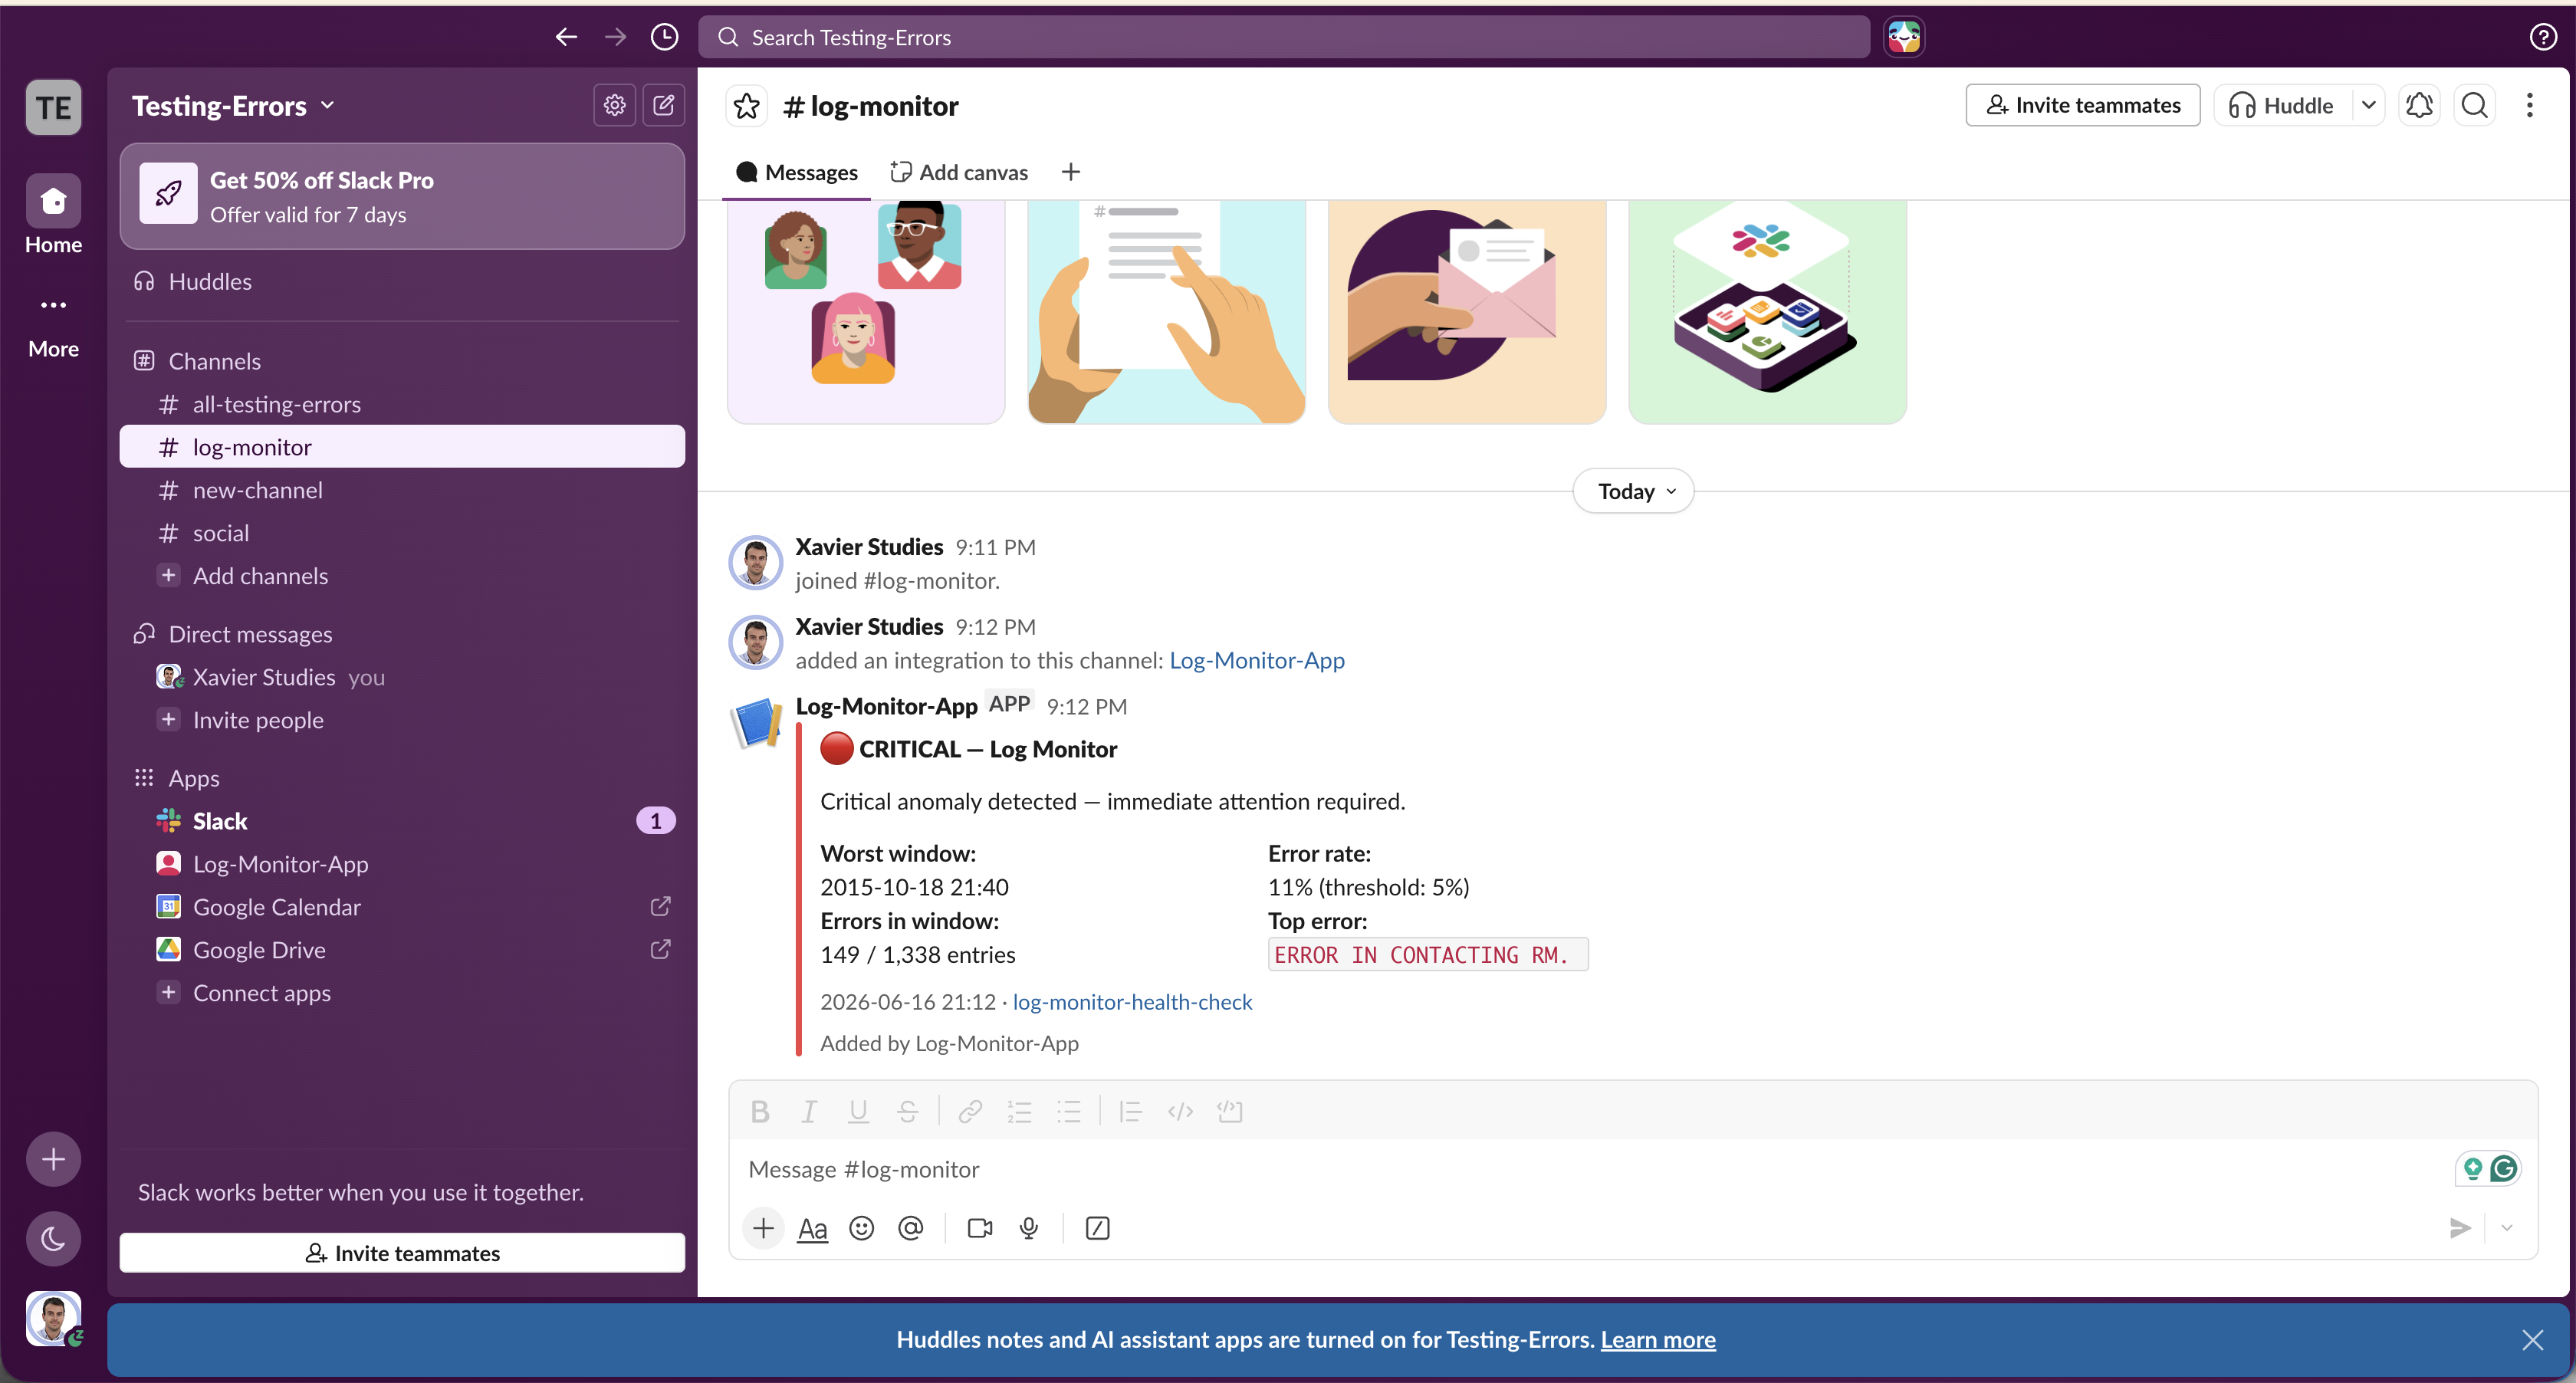Click the Underline formatting icon
This screenshot has width=2576, height=1383.
click(x=858, y=1111)
